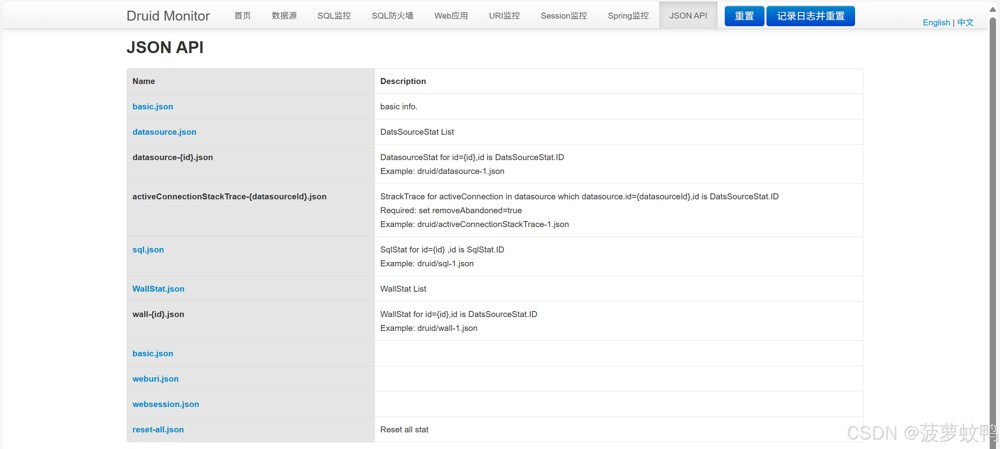Image resolution: width=1000 pixels, height=449 pixels.
Task: Open the sql.json link
Action: pos(148,250)
